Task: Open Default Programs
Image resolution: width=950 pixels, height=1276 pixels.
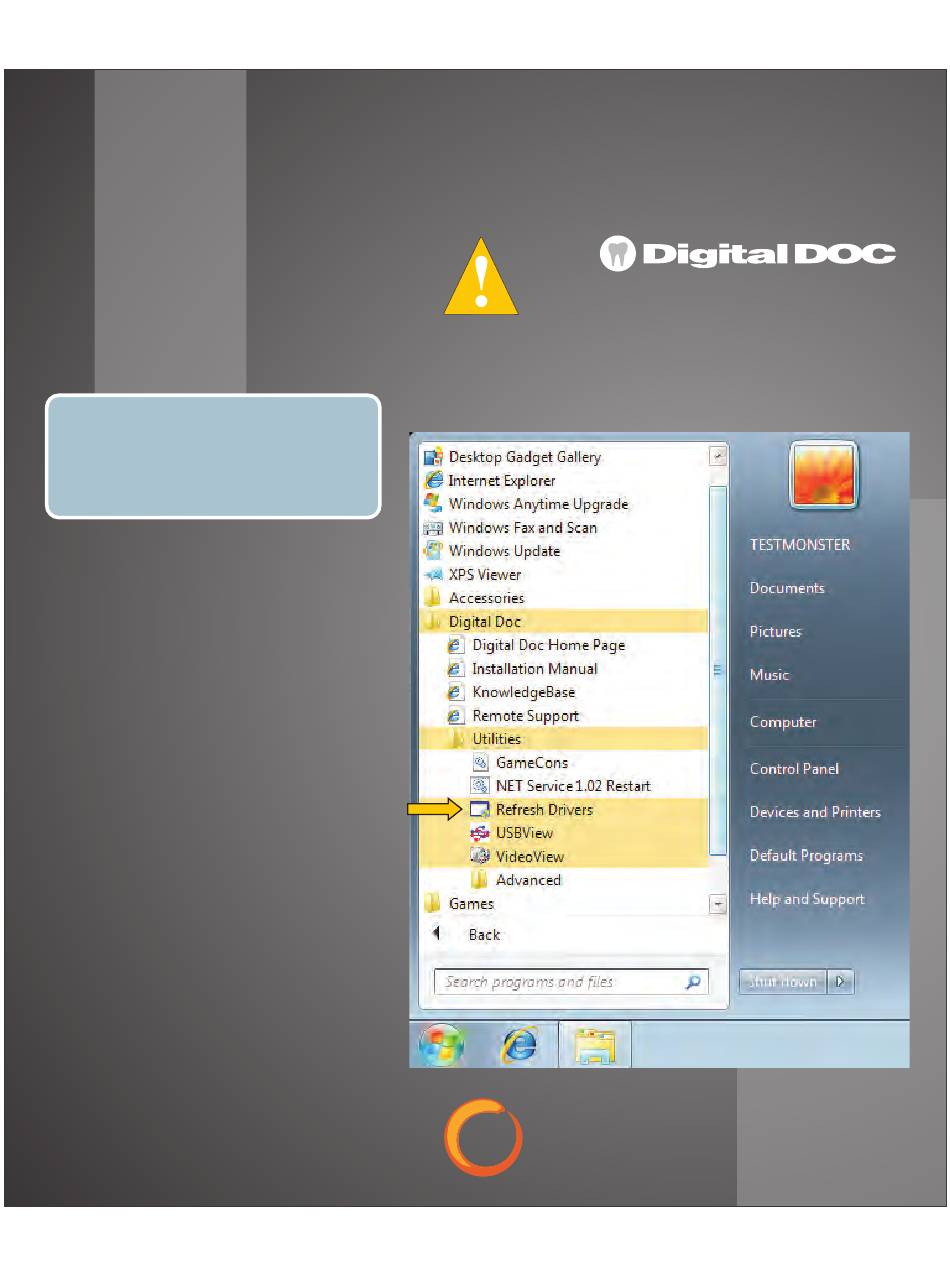Action: (806, 855)
